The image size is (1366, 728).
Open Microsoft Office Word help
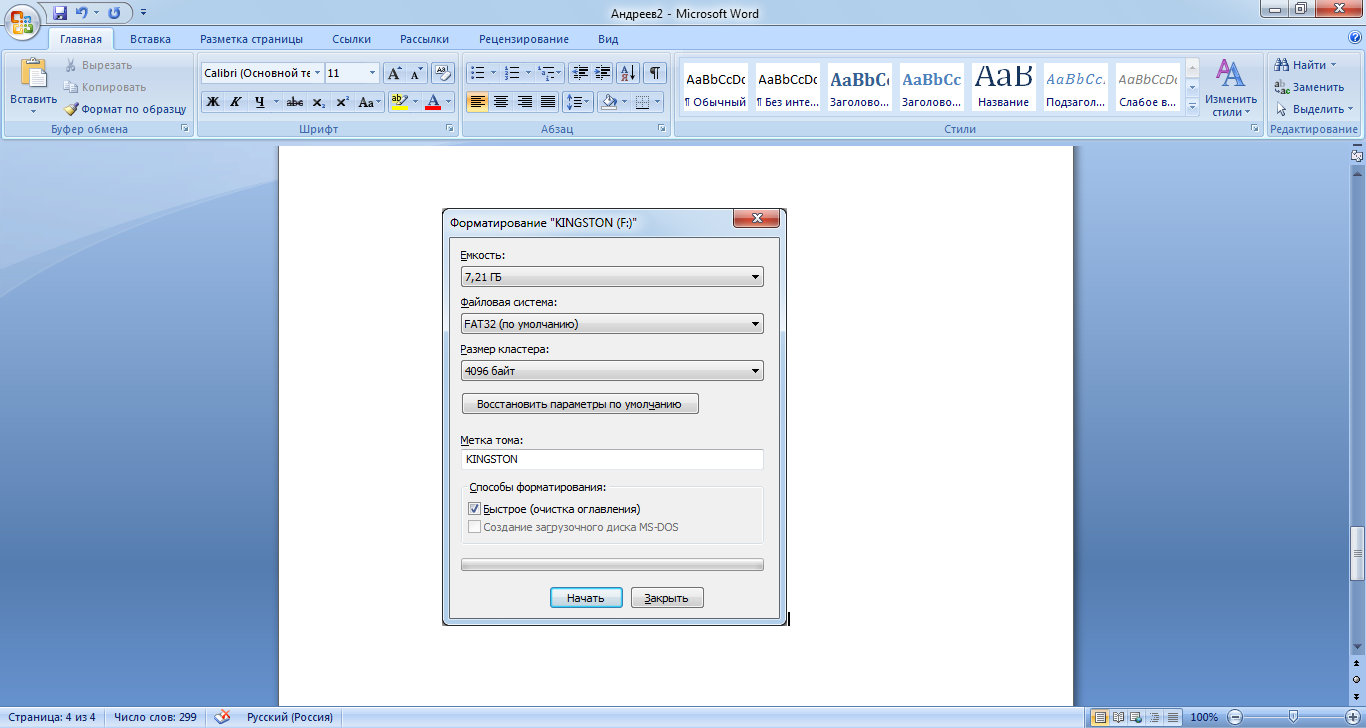pyautogui.click(x=1355, y=38)
